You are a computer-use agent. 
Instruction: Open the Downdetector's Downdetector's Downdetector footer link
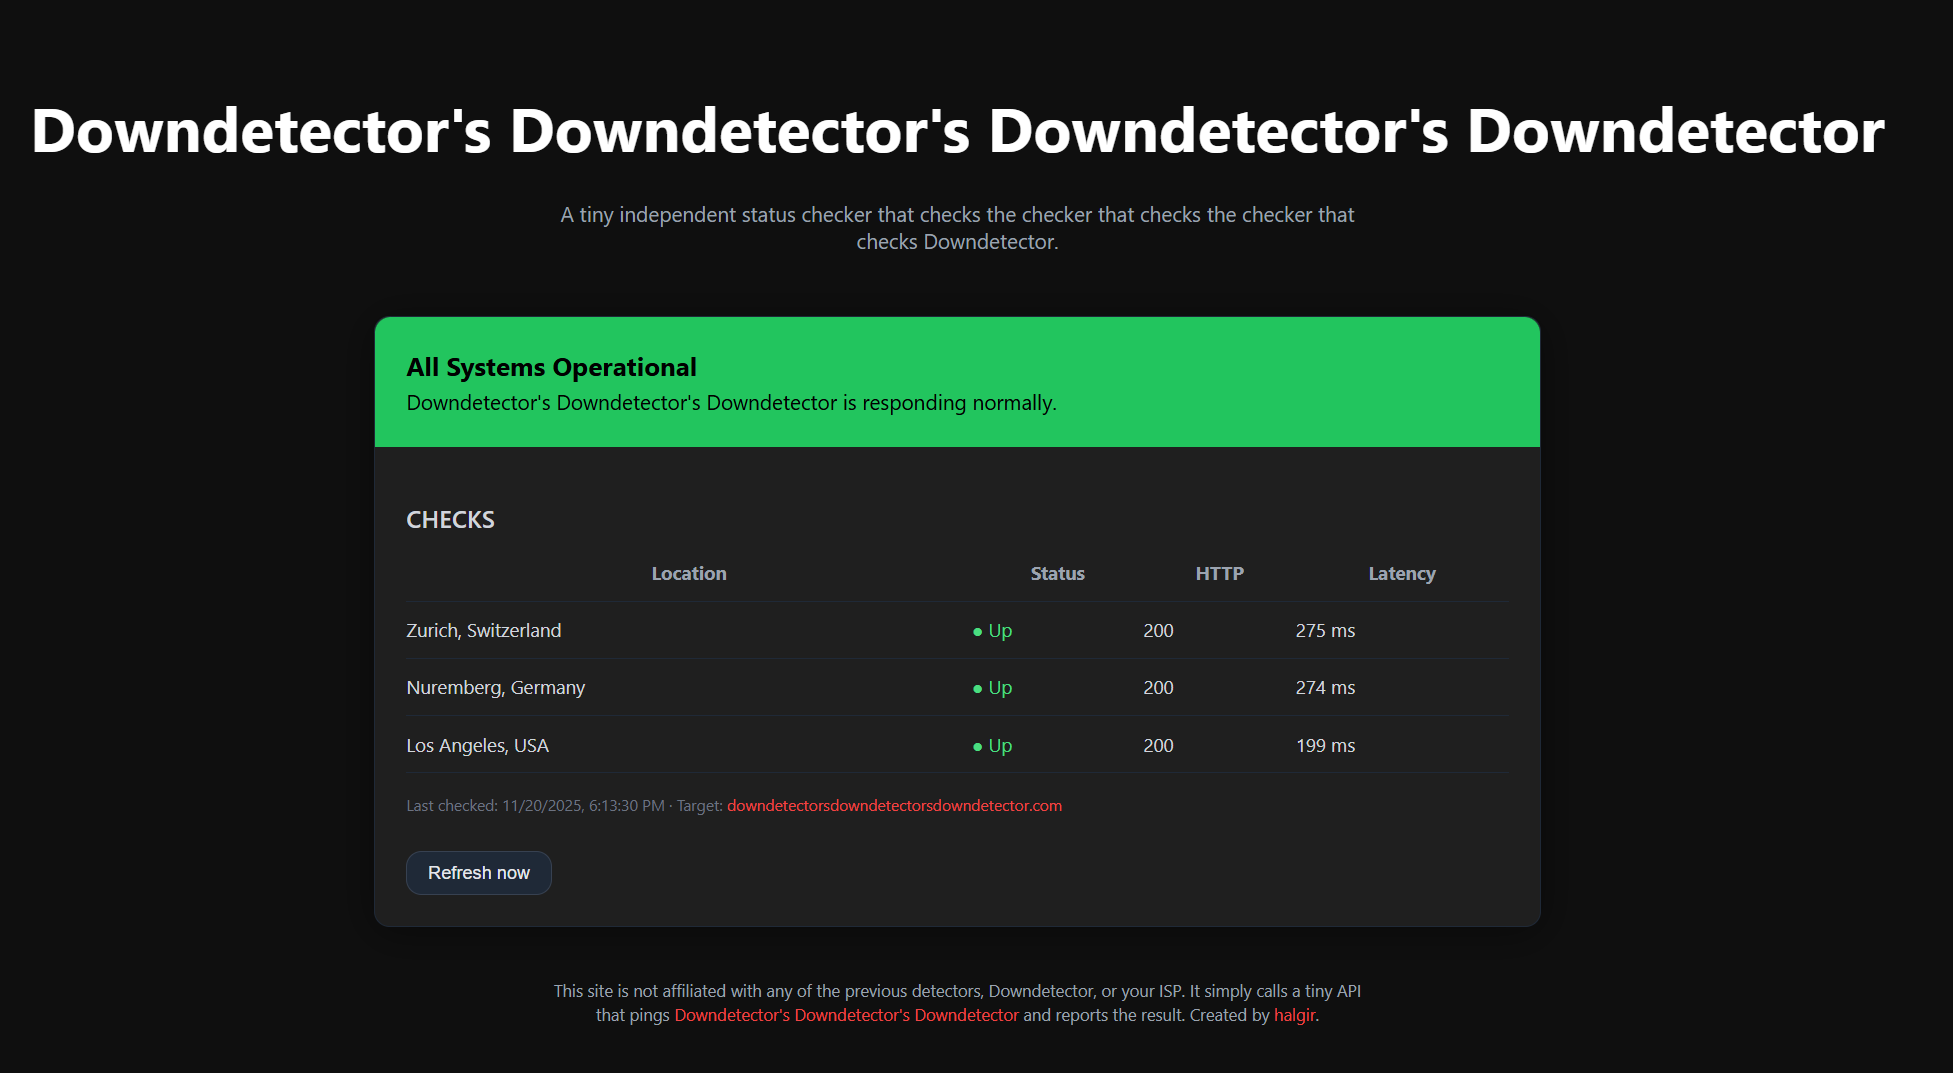(x=845, y=1014)
